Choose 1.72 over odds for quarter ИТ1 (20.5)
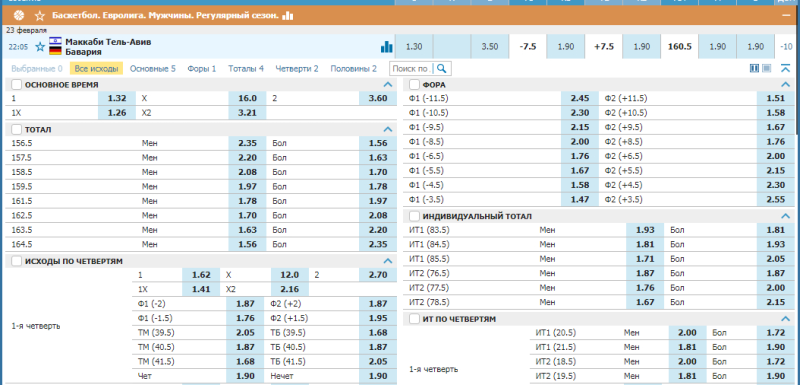The height and width of the screenshot is (385, 800). pyautogui.click(x=776, y=332)
